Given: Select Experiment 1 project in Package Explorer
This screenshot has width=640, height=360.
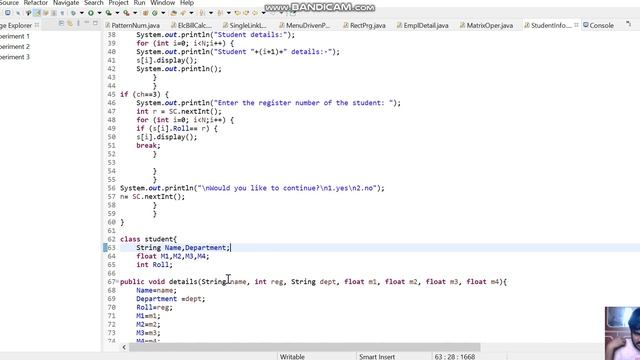Looking at the screenshot, I should 15,36.
